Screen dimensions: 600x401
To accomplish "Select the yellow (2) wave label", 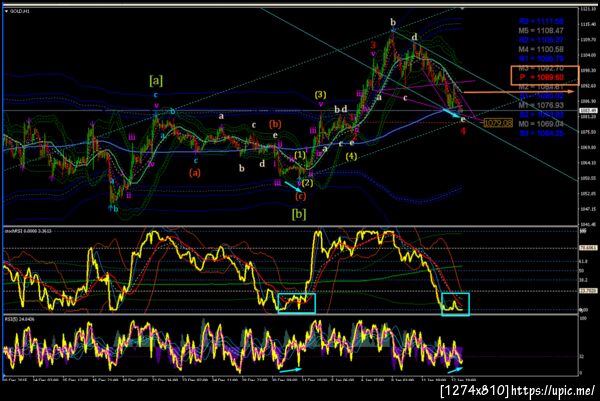I will (307, 183).
